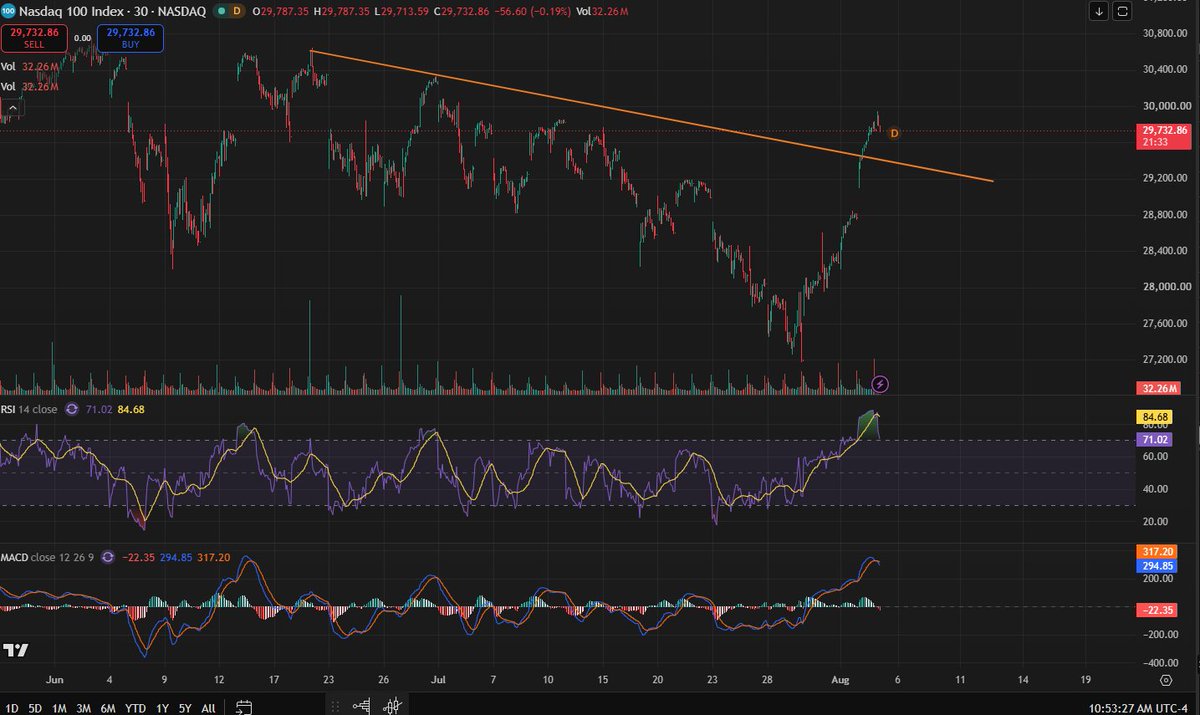The image size is (1200, 715).
Task: Select the 1Y time range
Action: 162,708
